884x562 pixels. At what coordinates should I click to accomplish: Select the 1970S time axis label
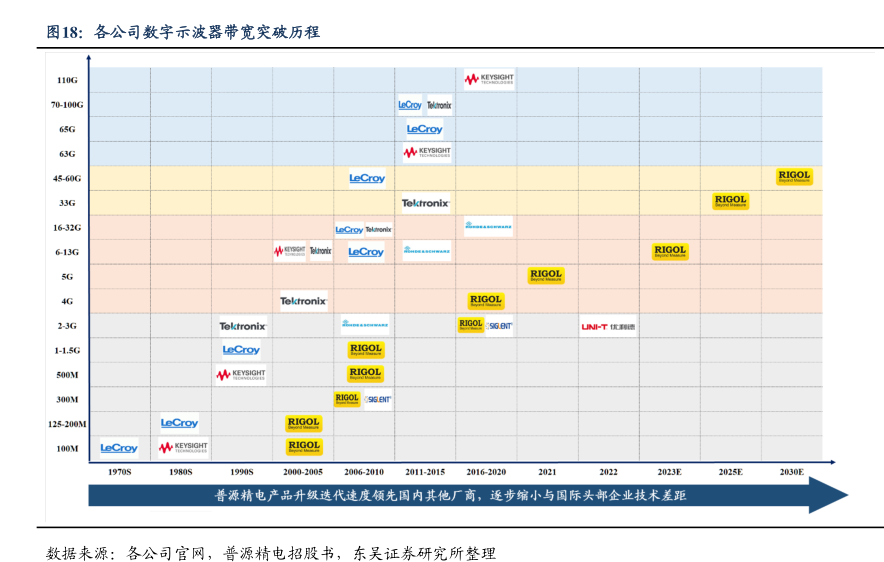tap(119, 472)
